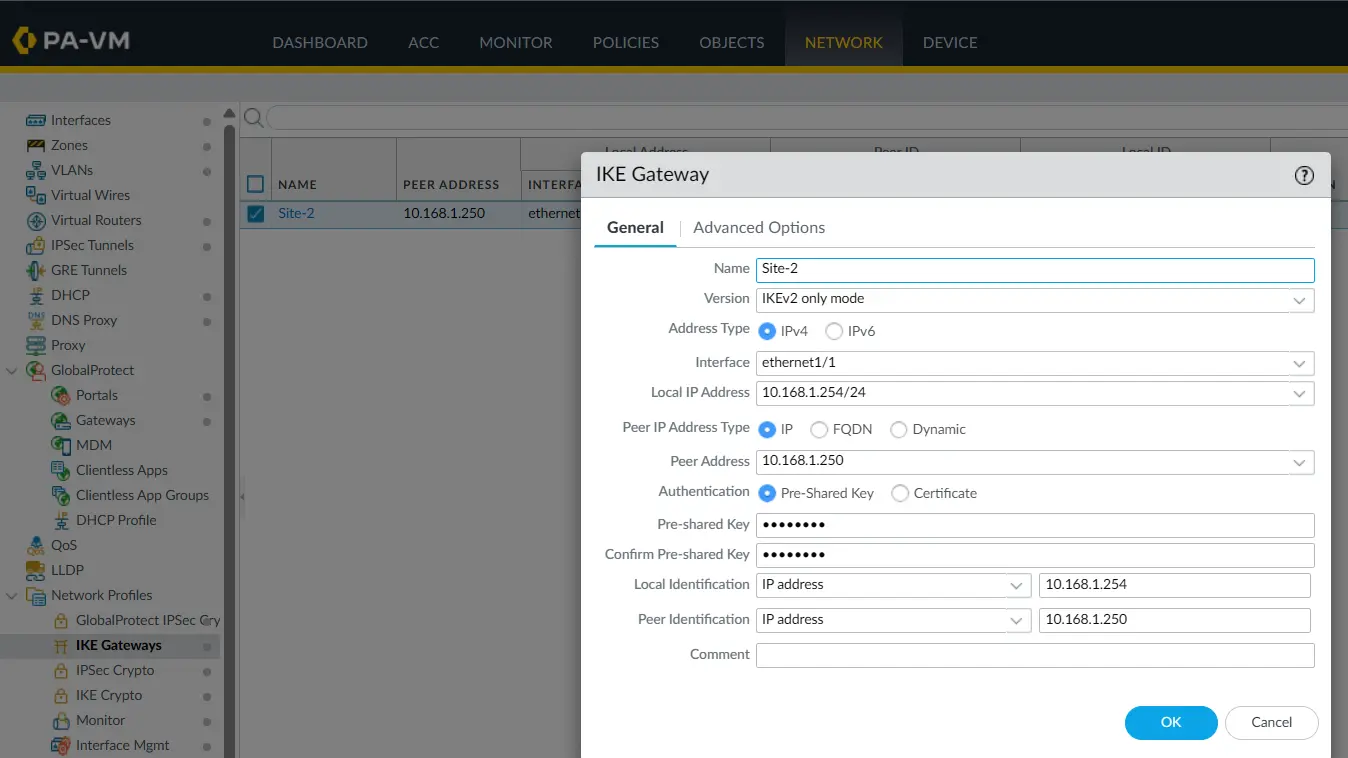1348x758 pixels.
Task: Click the DHCP sidebar icon
Action: coord(36,295)
